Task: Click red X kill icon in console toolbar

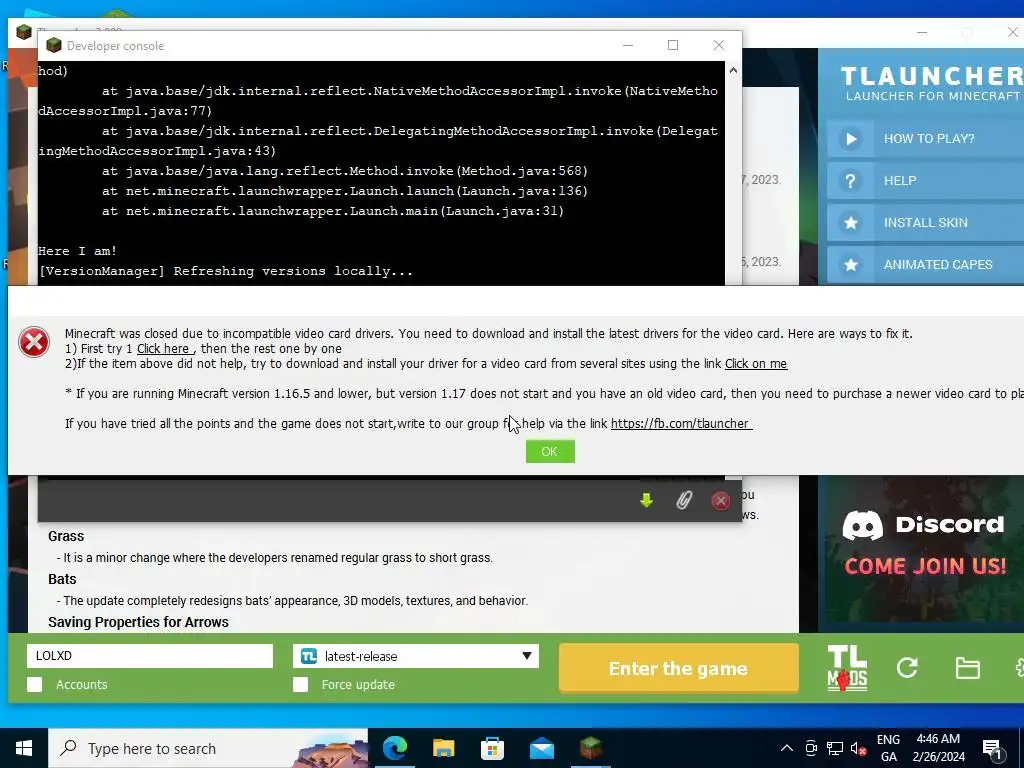Action: [x=720, y=501]
